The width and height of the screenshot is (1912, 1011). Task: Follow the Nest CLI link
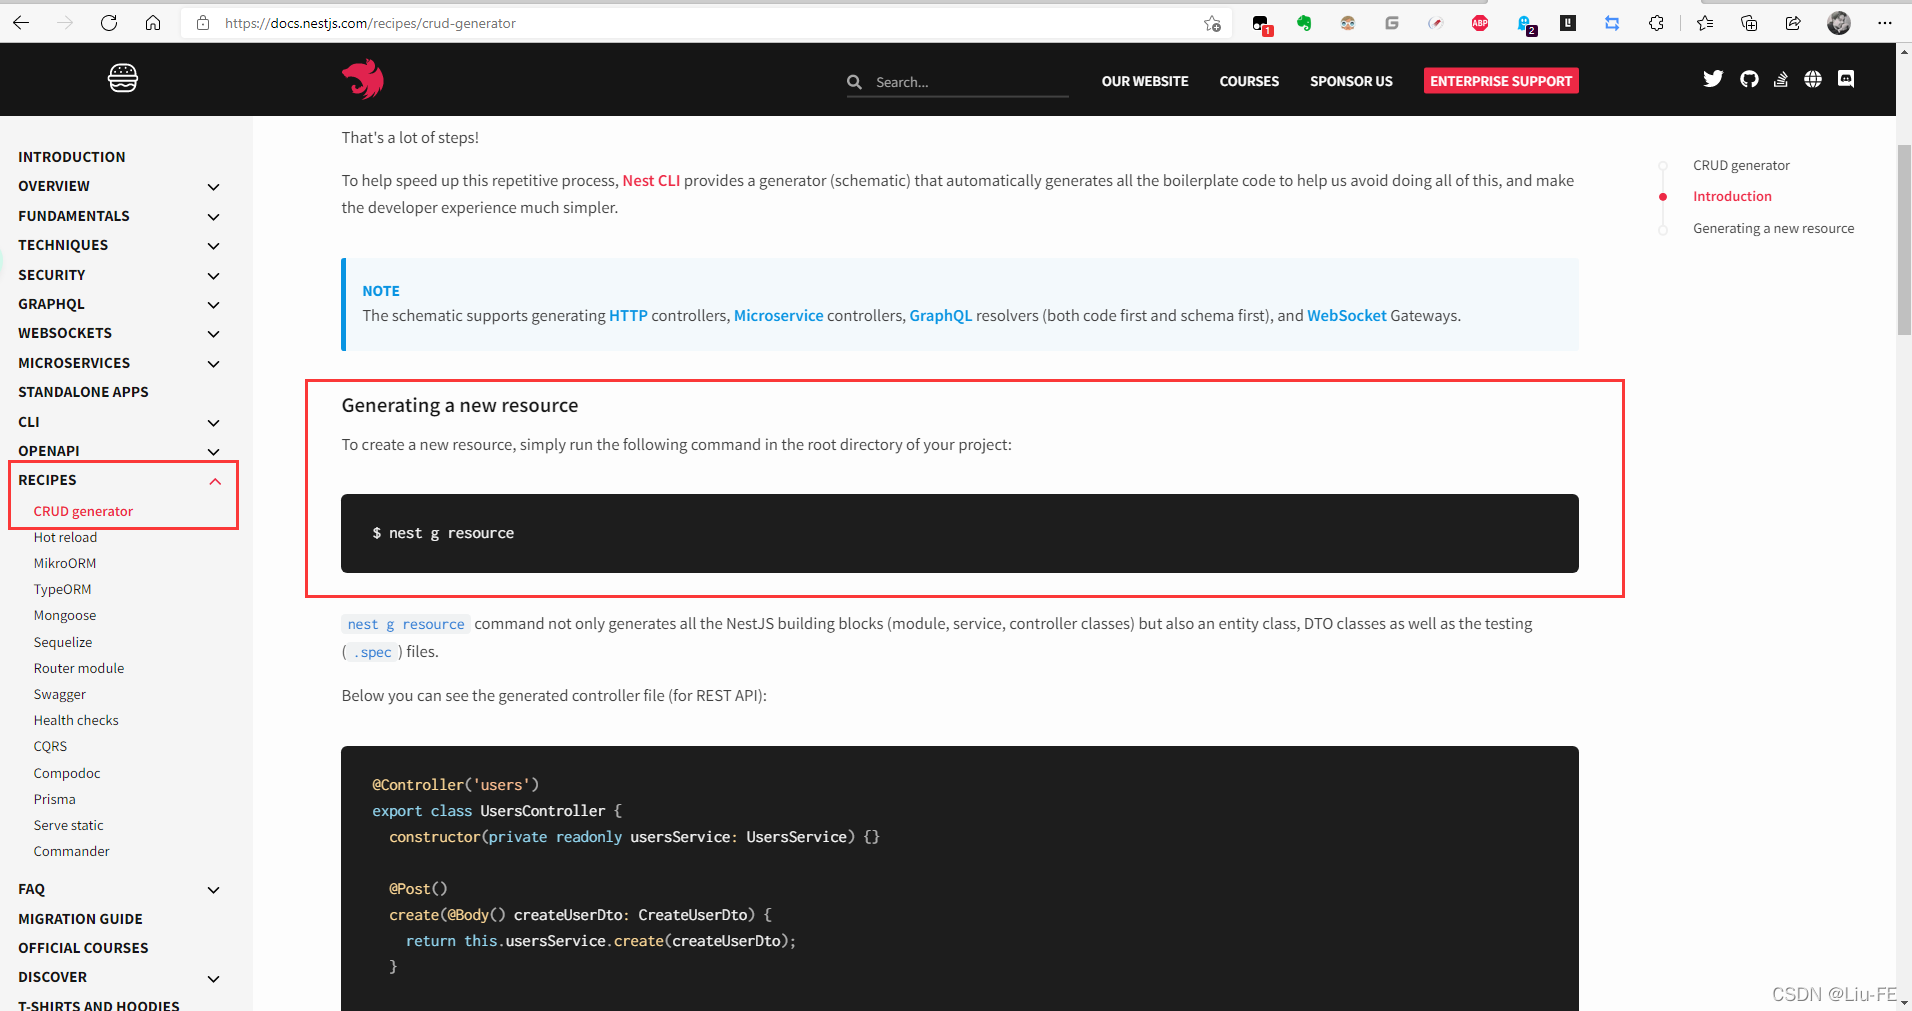pyautogui.click(x=651, y=180)
